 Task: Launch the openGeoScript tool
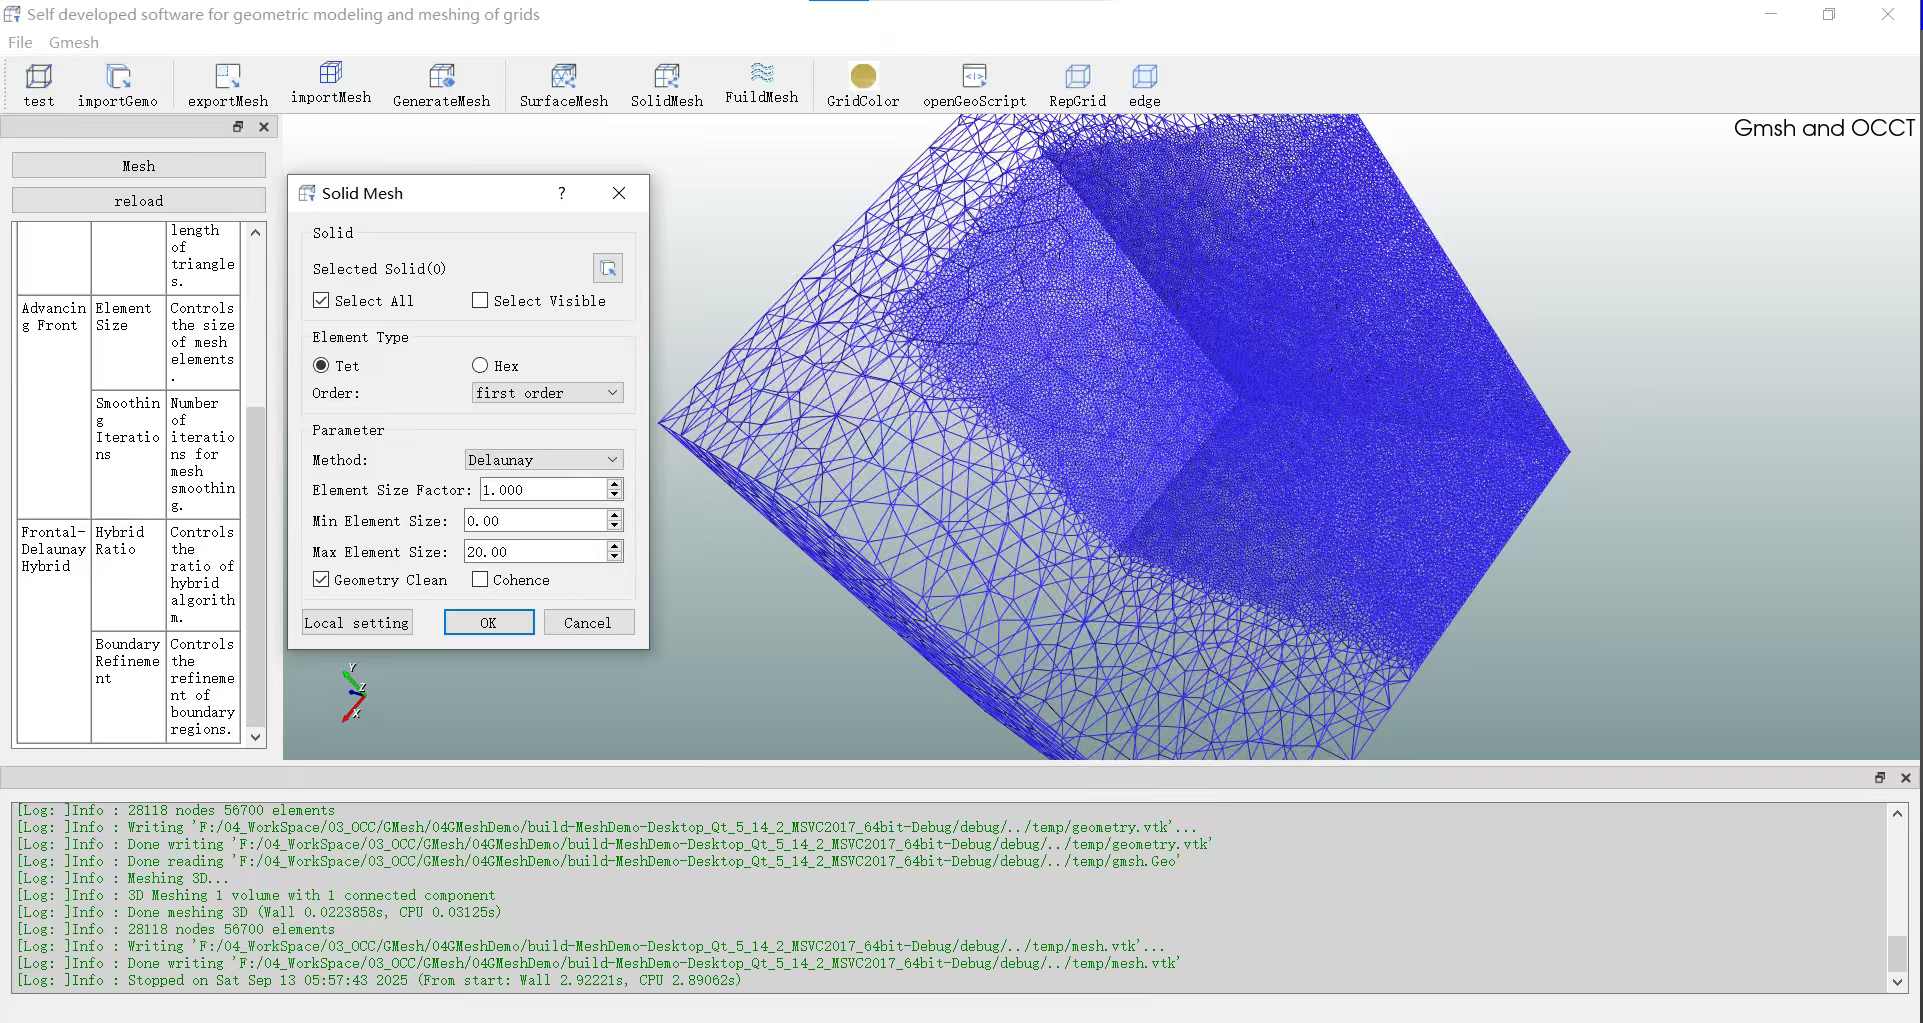coord(974,77)
